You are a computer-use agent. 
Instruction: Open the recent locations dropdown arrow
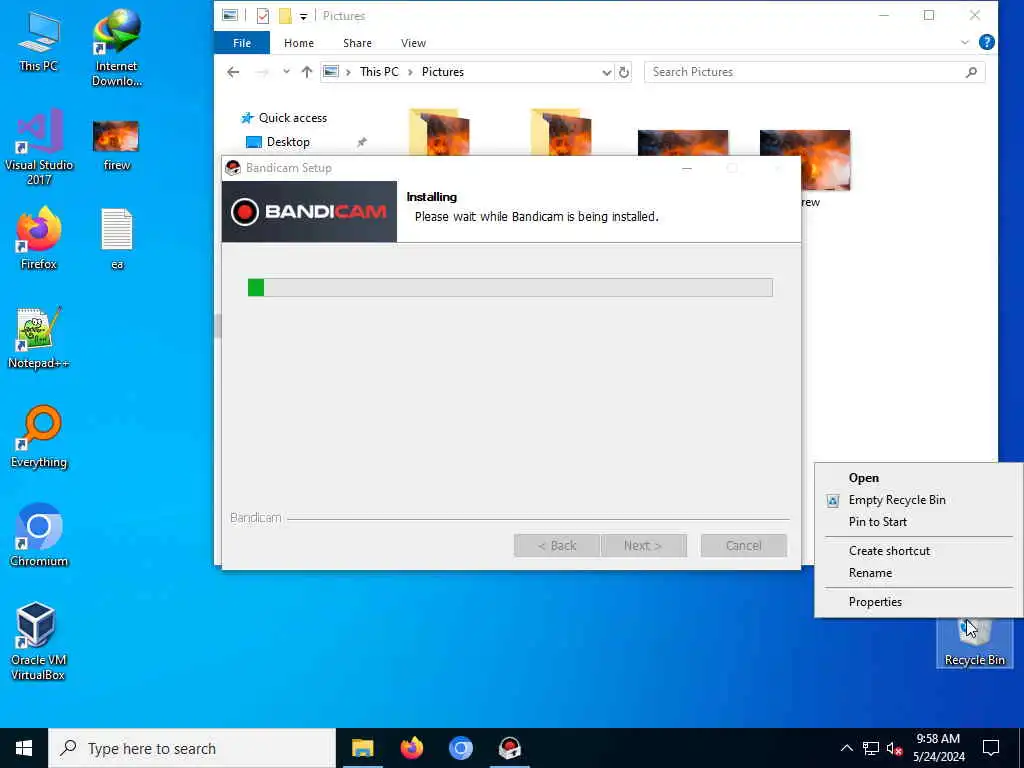click(x=286, y=72)
